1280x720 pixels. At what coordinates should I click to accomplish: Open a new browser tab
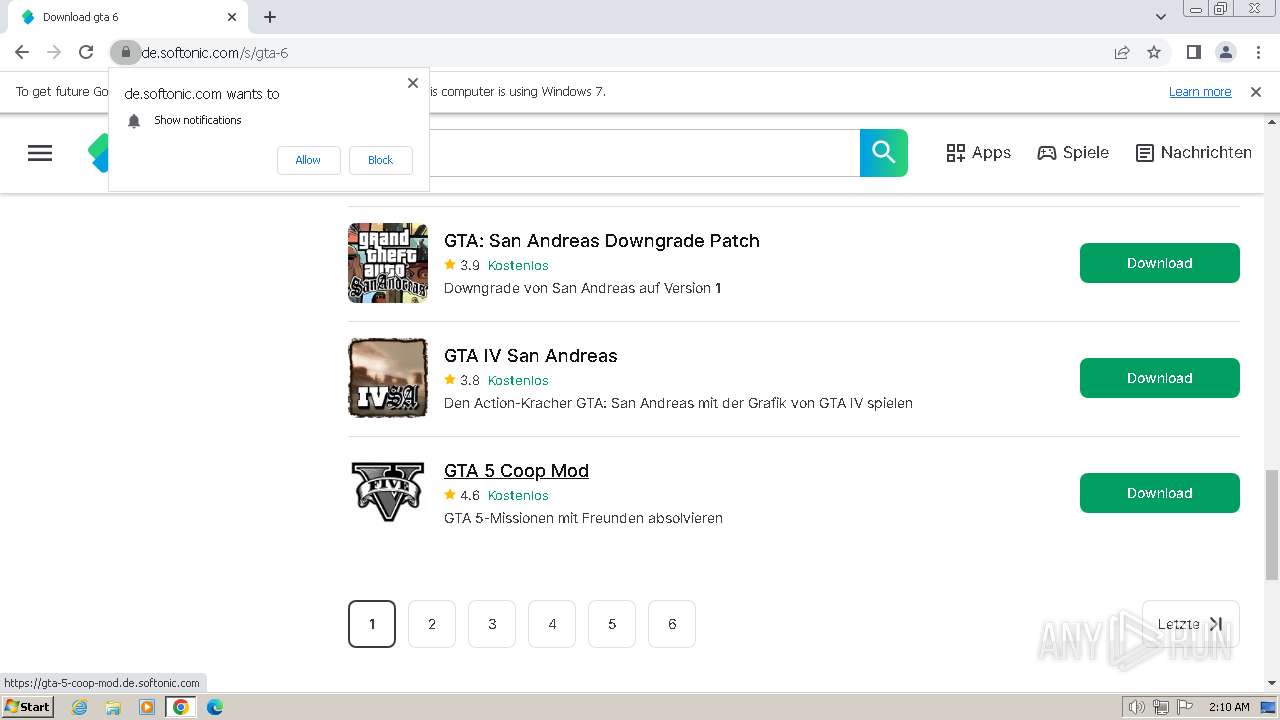[270, 17]
